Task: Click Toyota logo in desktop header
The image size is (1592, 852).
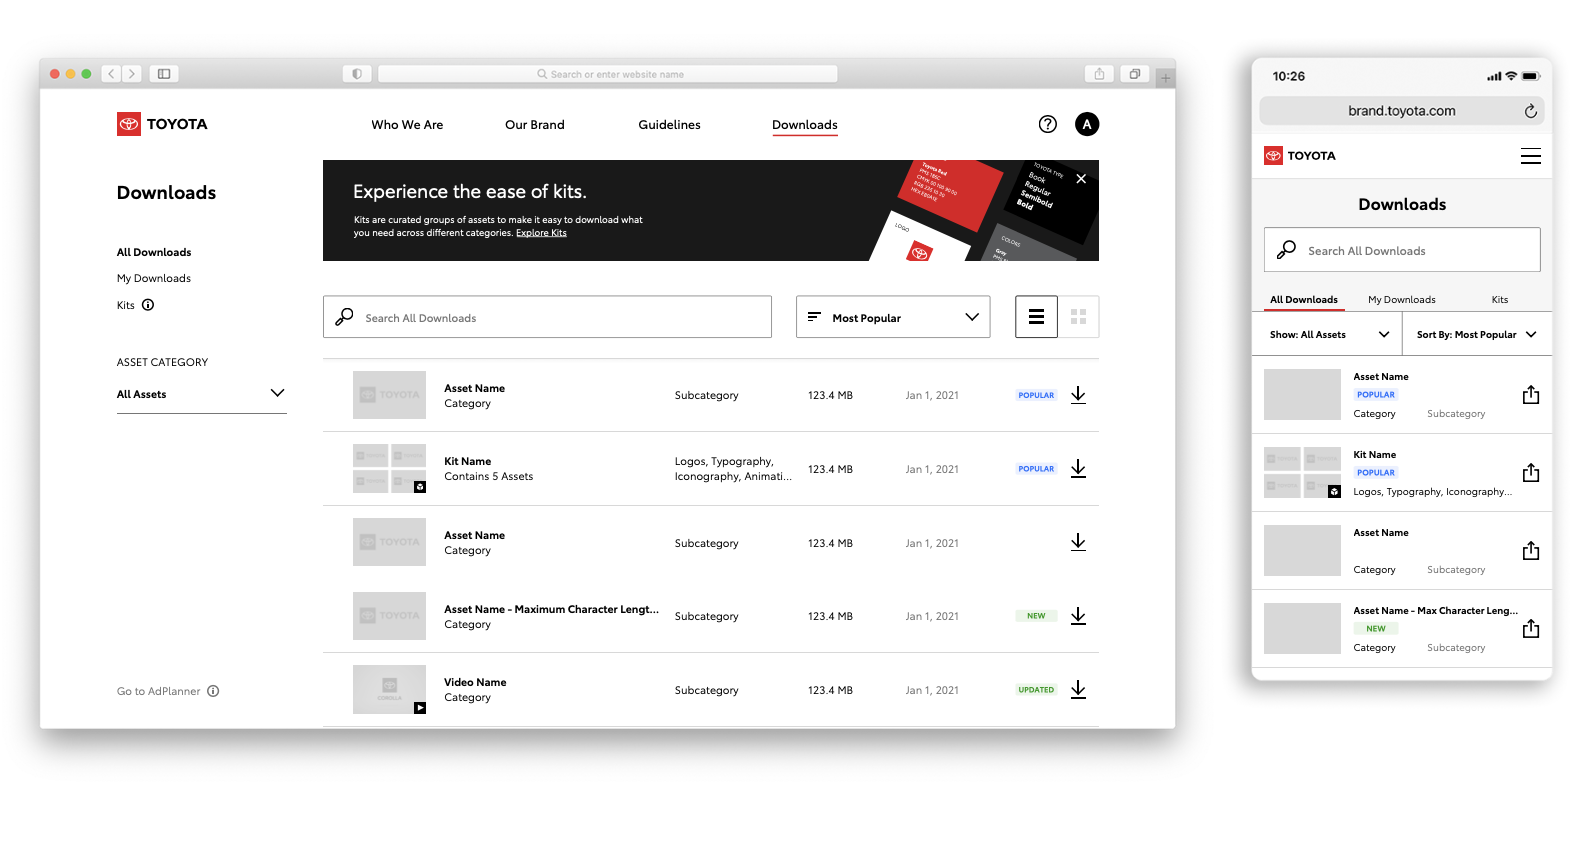Action: pyautogui.click(x=162, y=124)
